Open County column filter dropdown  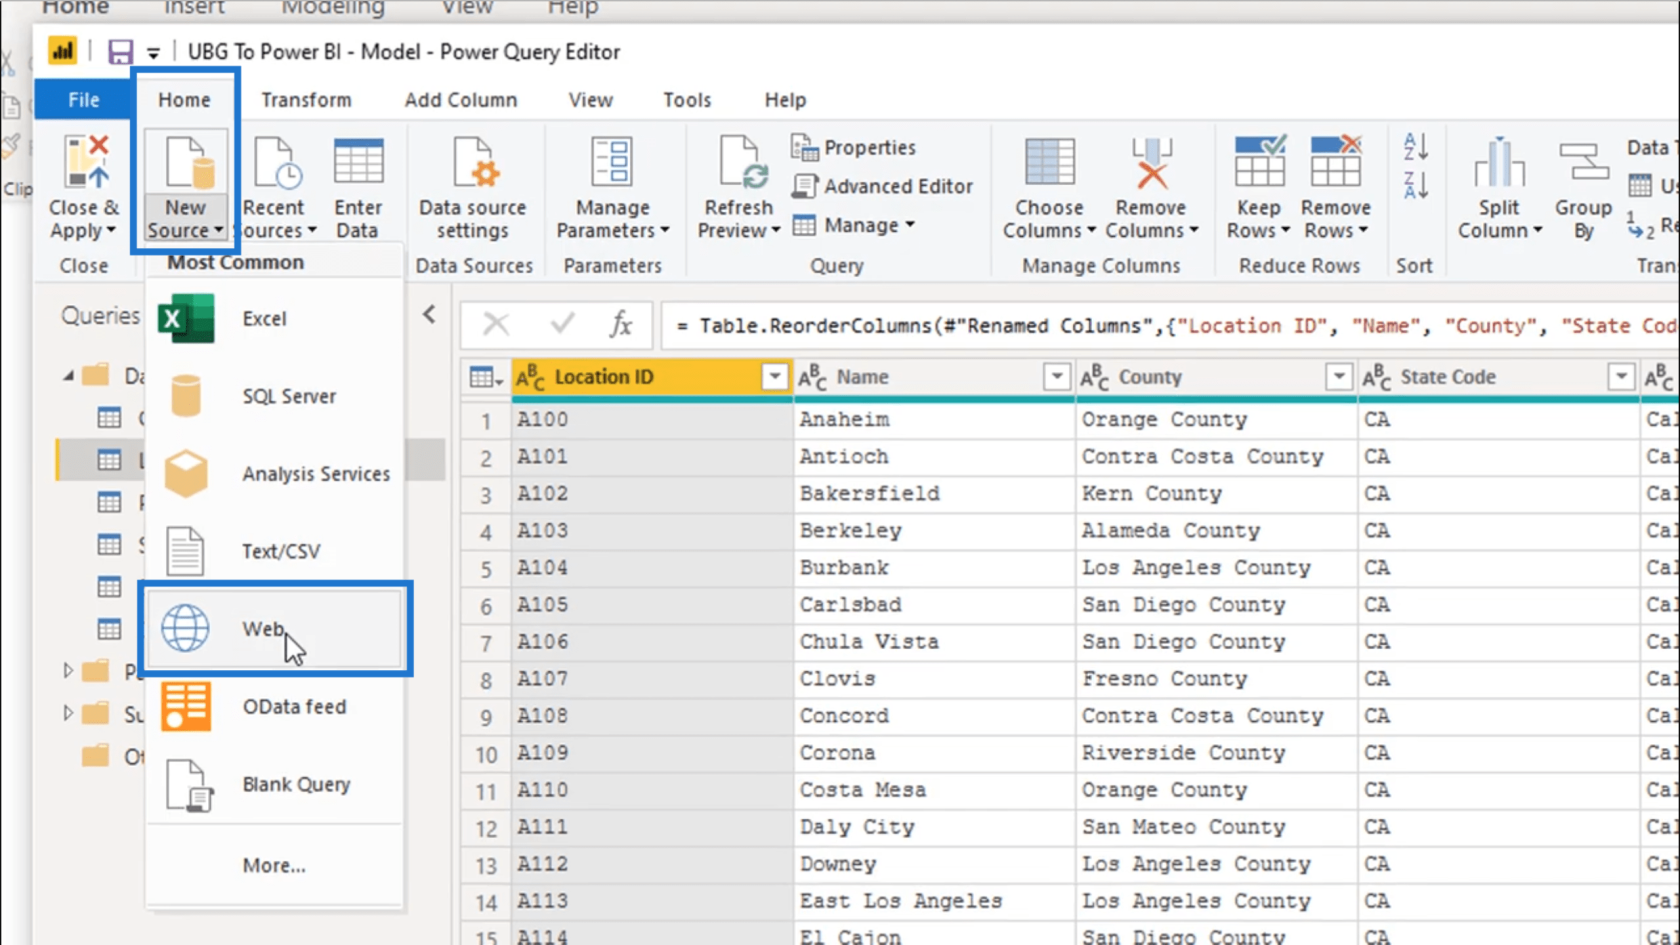tap(1338, 377)
